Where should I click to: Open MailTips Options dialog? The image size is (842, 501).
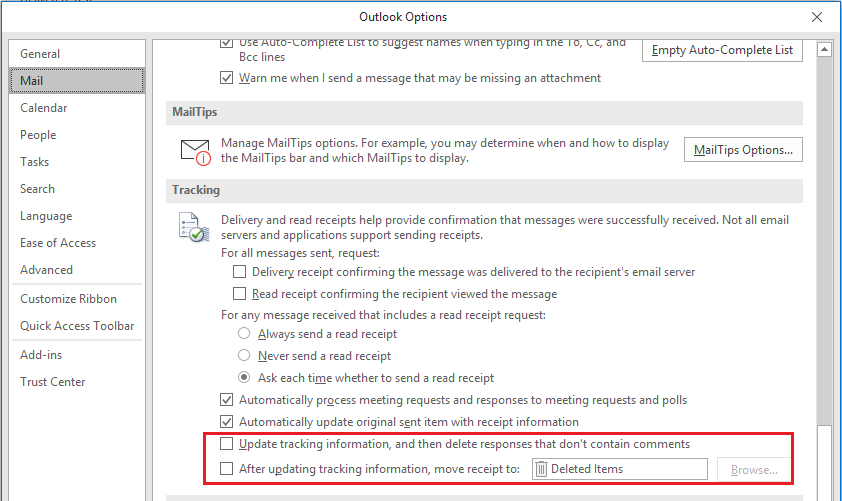coord(743,150)
